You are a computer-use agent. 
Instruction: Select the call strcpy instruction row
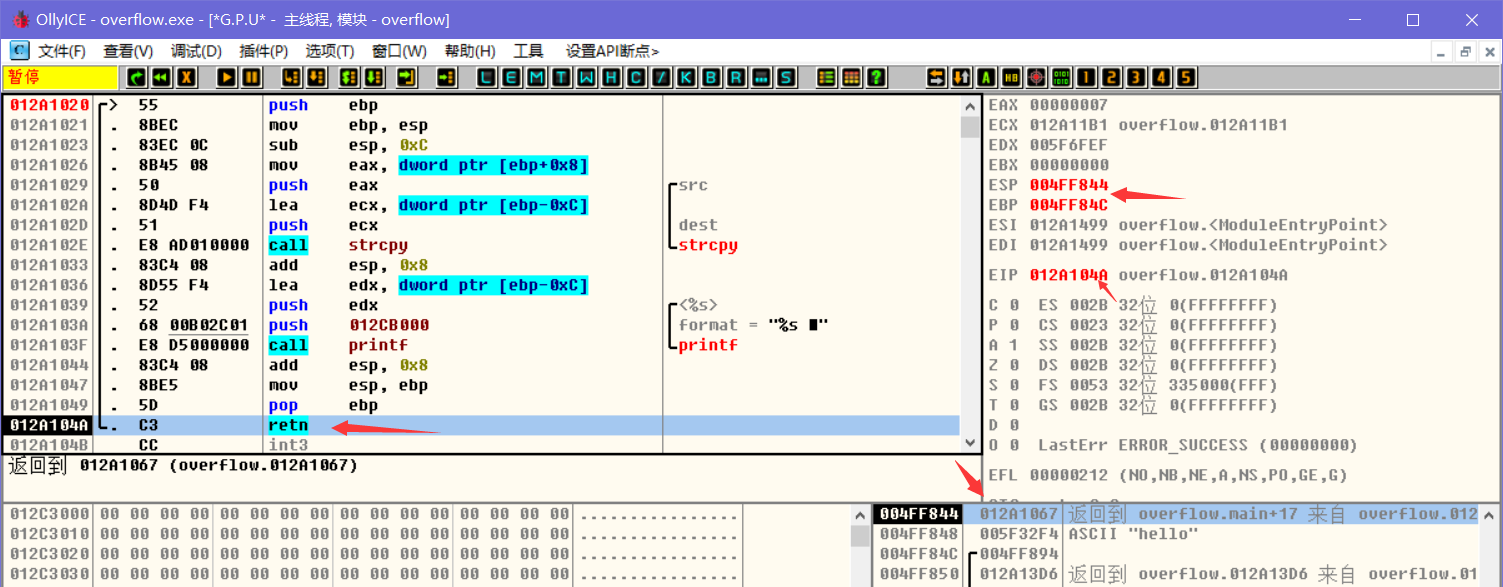[481, 245]
